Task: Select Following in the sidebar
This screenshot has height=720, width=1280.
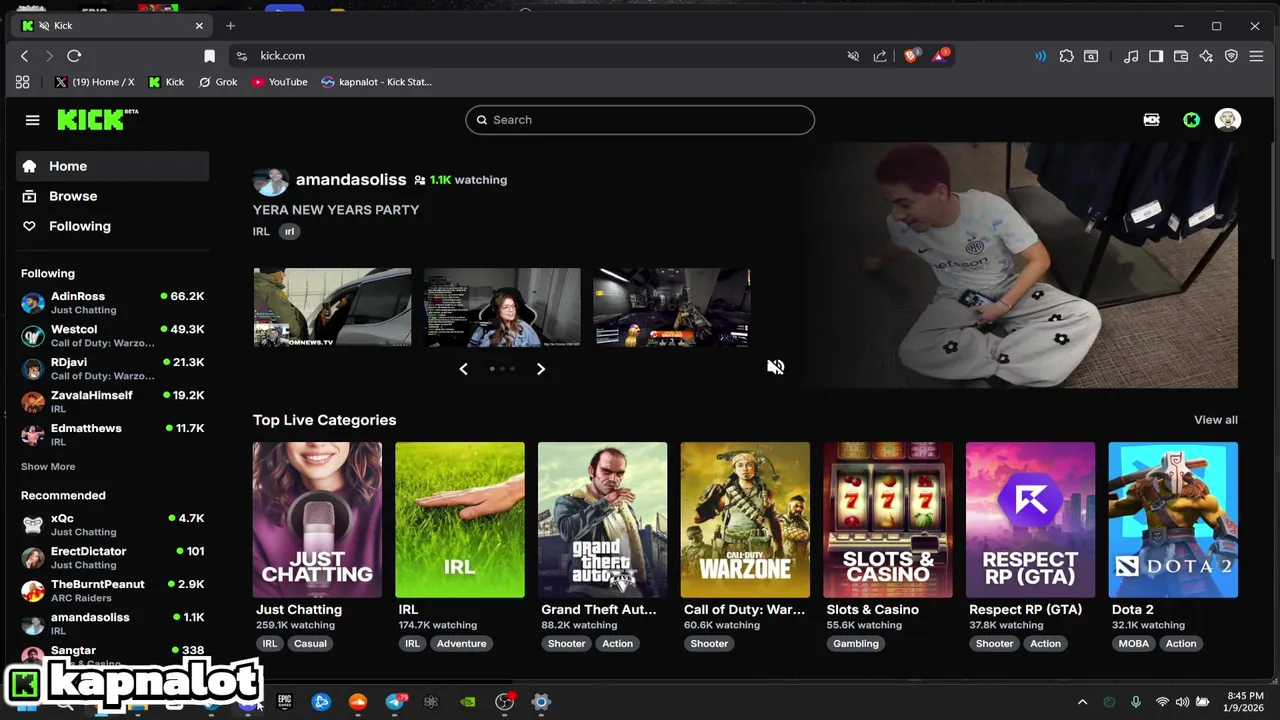Action: 112,226
